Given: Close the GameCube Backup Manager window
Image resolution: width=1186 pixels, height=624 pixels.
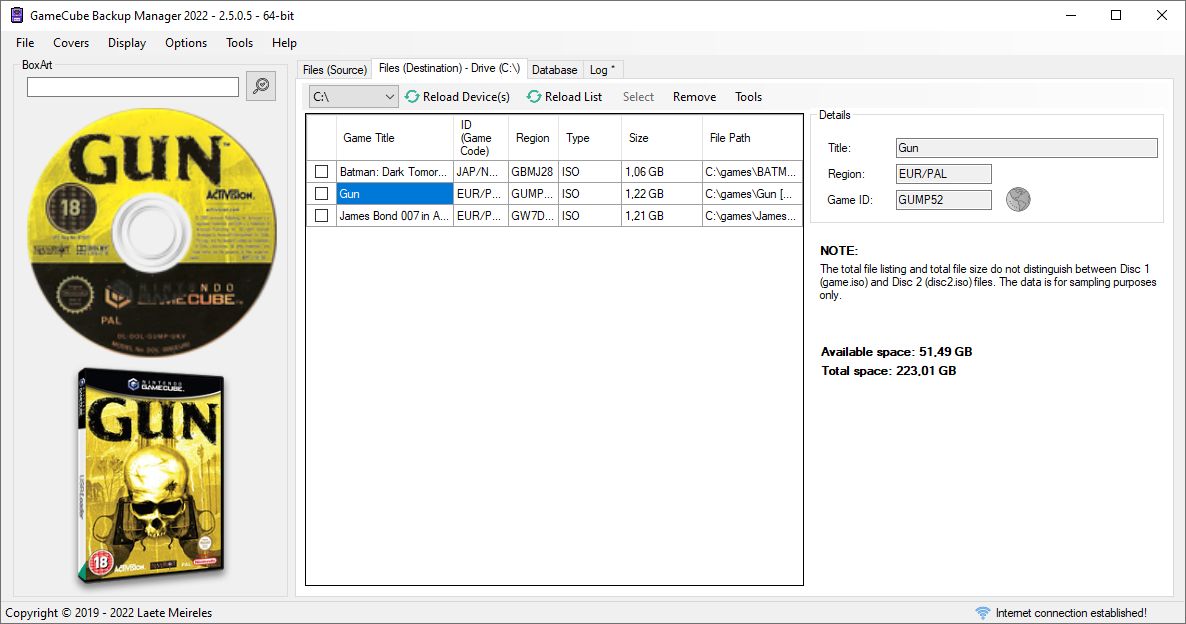Looking at the screenshot, I should 1162,15.
